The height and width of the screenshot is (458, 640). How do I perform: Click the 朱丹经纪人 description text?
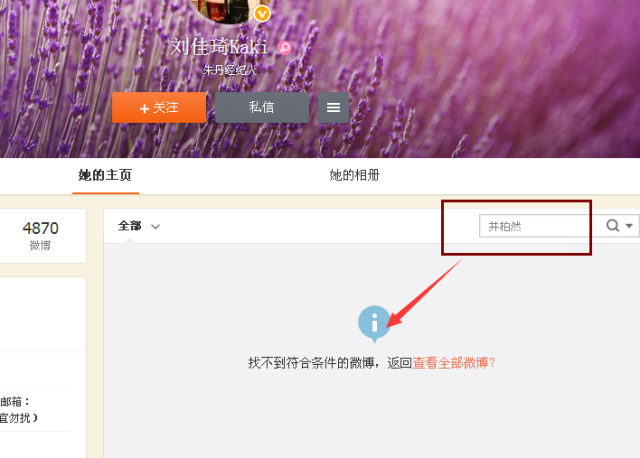pos(230,70)
